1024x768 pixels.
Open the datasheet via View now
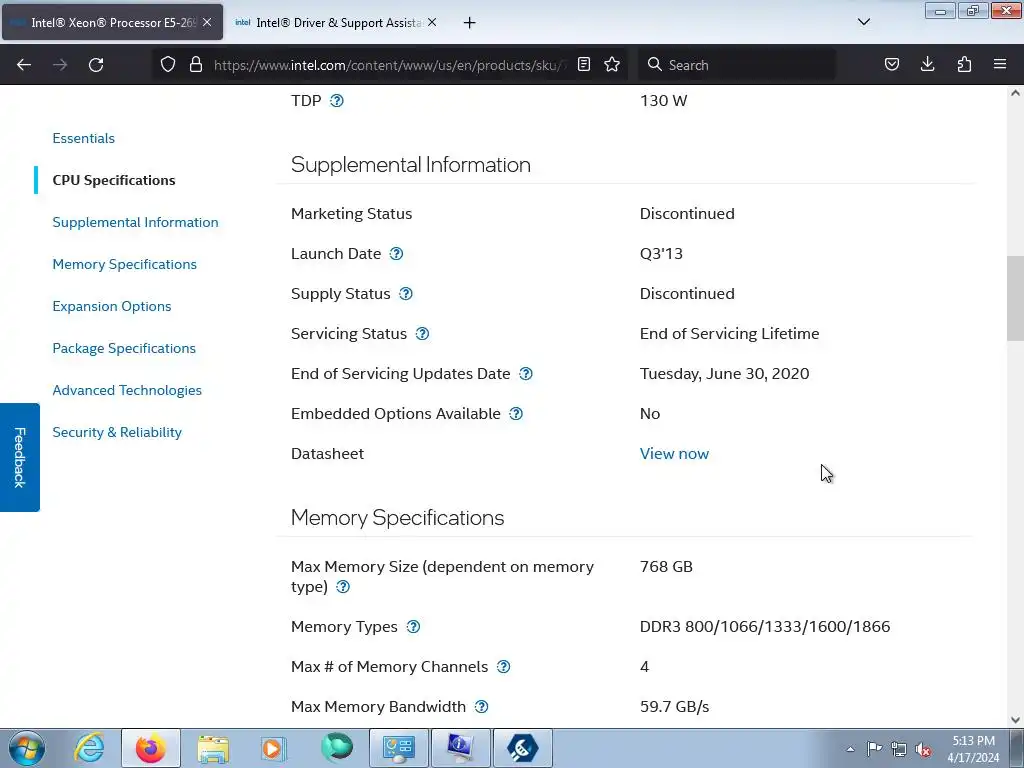click(x=674, y=454)
